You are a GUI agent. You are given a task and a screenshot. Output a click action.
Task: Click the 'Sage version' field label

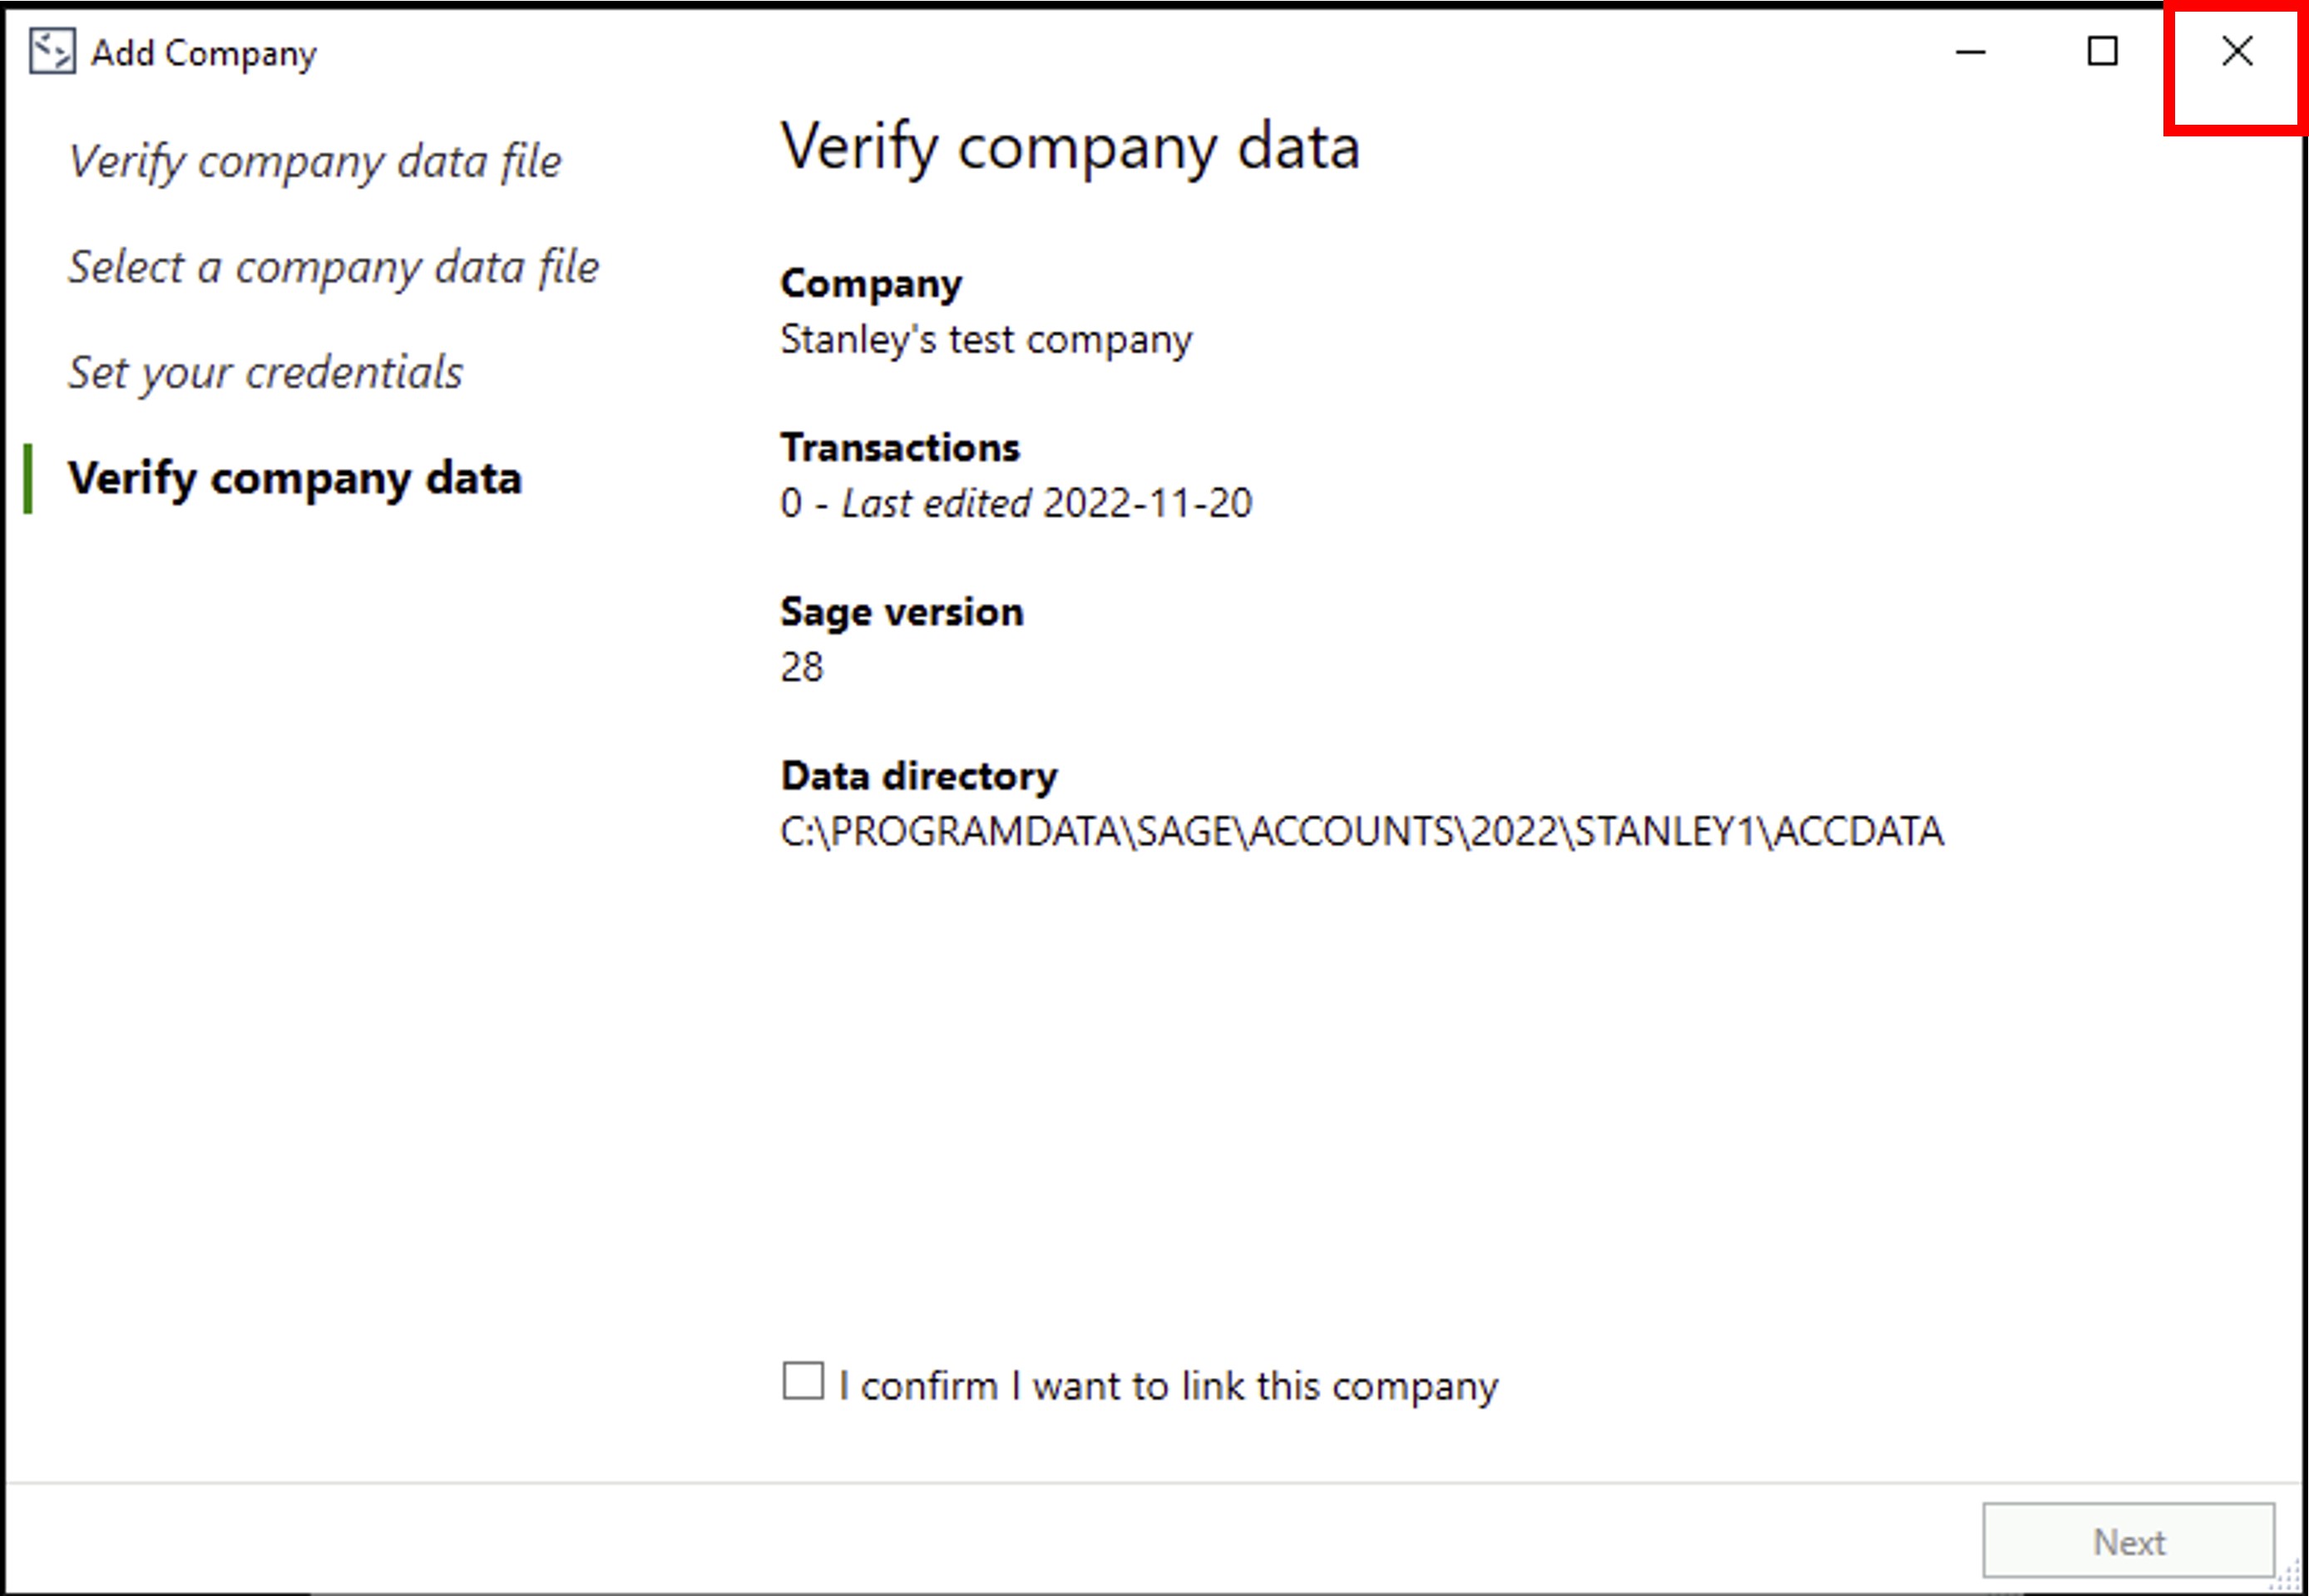coord(902,611)
